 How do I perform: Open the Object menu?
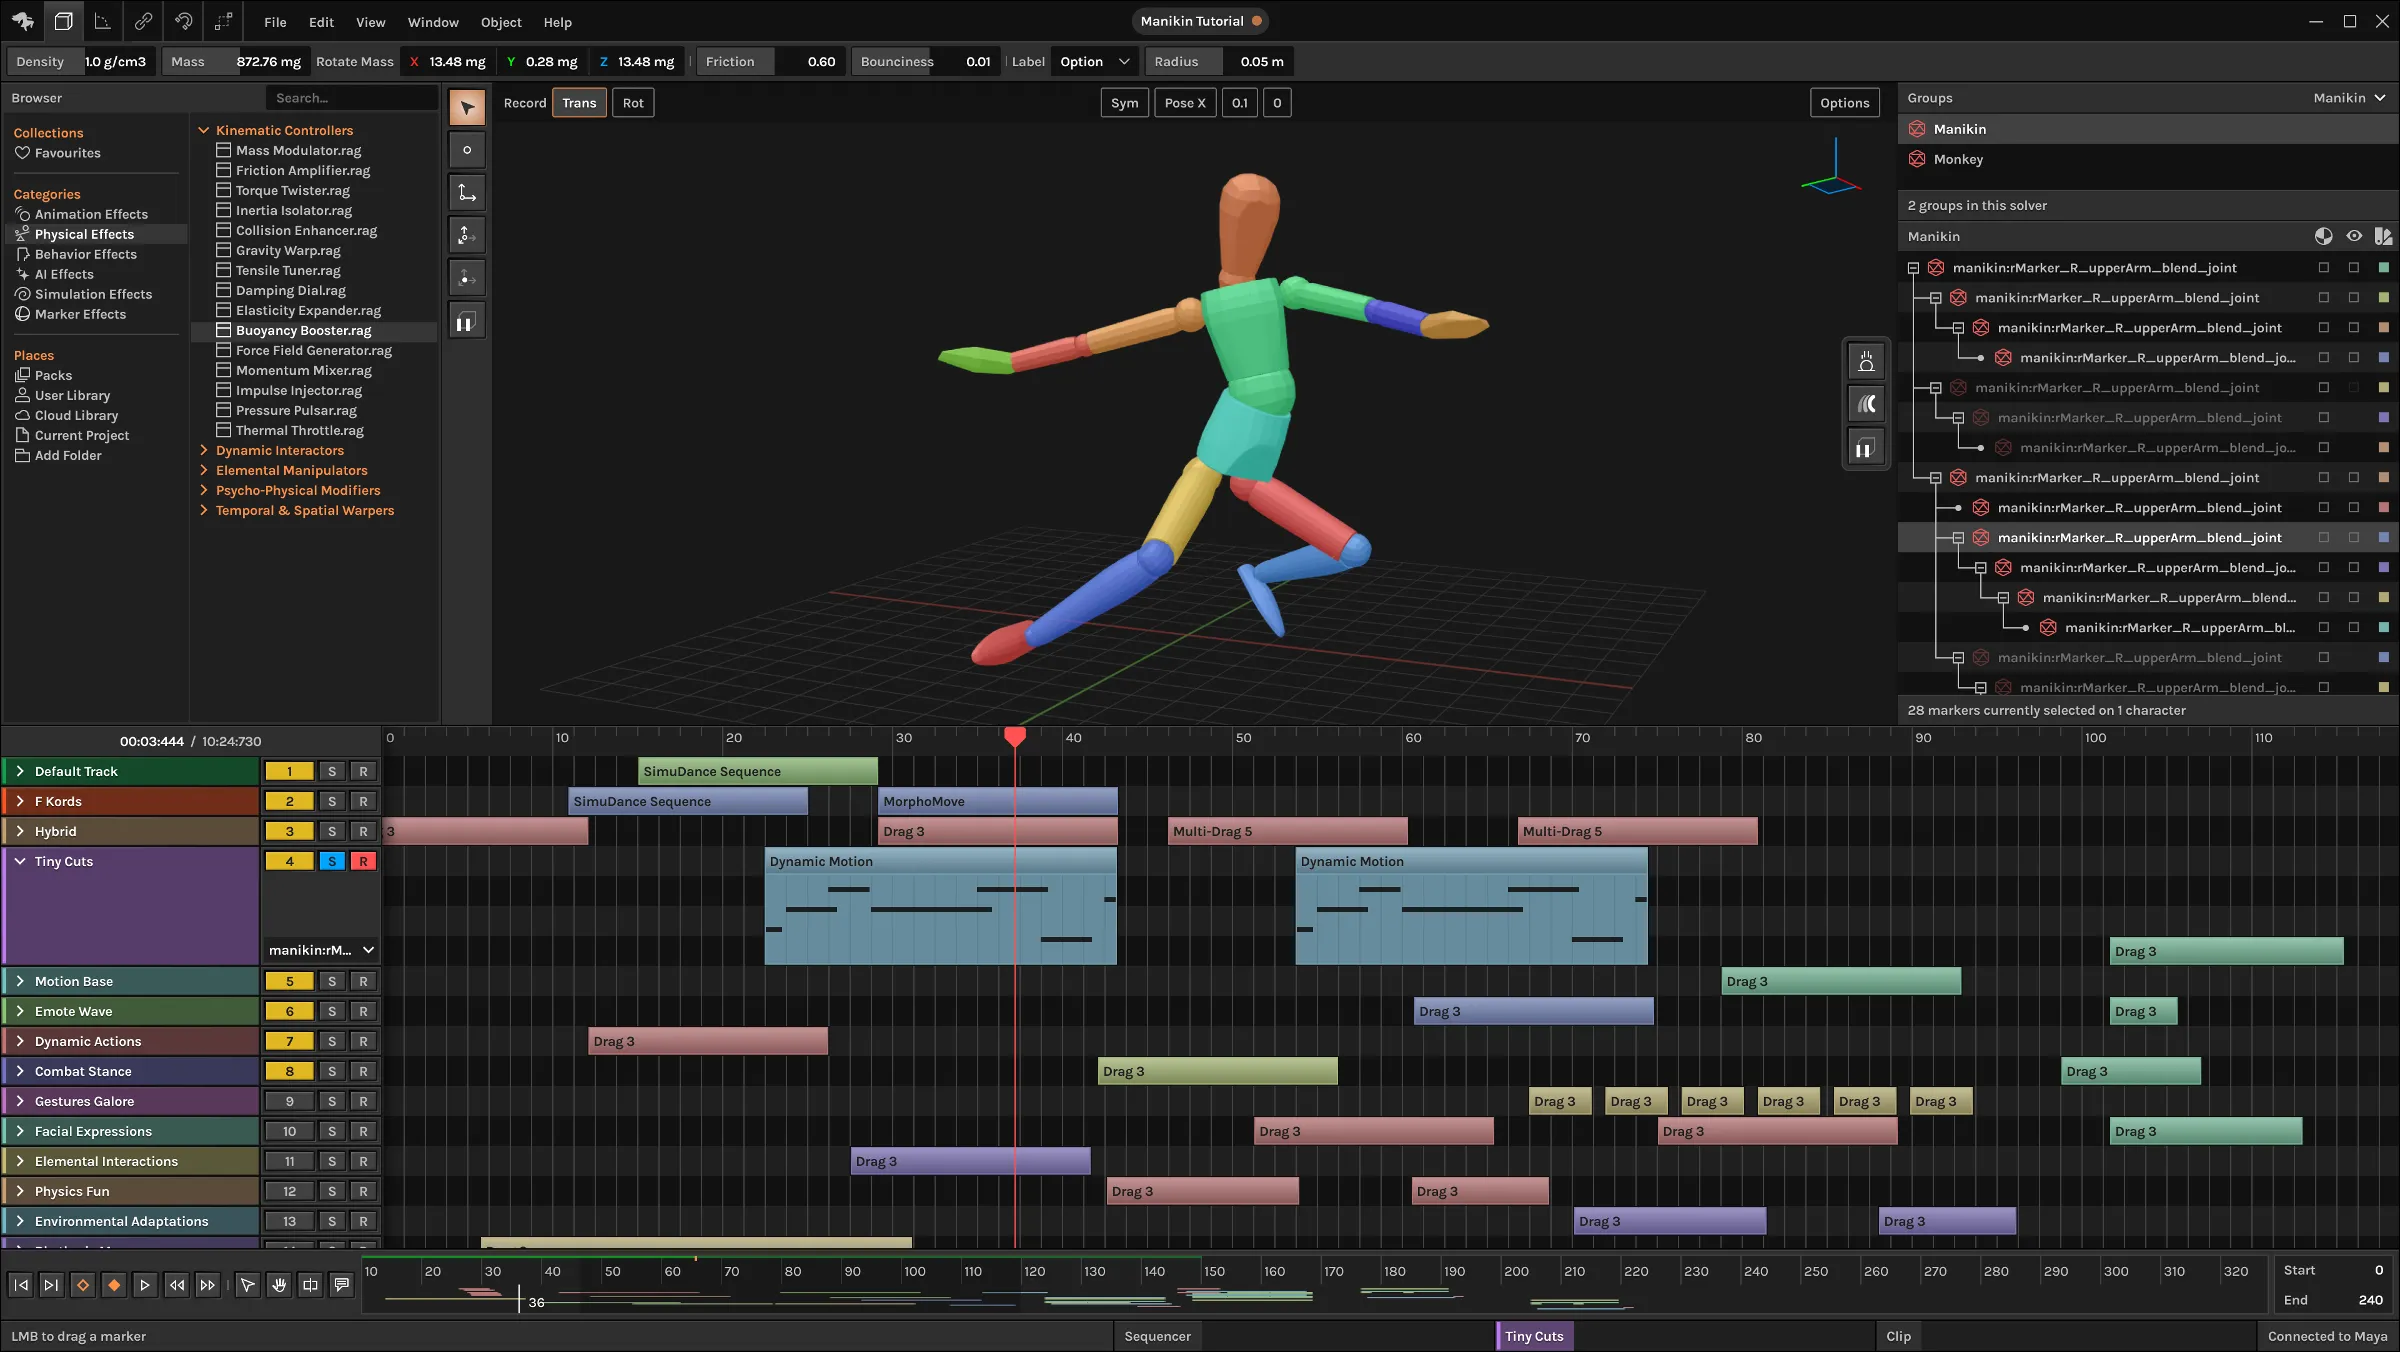click(x=501, y=22)
